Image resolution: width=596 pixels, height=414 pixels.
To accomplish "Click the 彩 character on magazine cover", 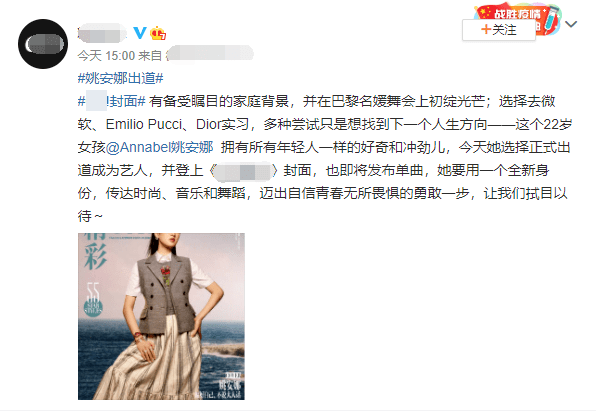I will (95, 257).
